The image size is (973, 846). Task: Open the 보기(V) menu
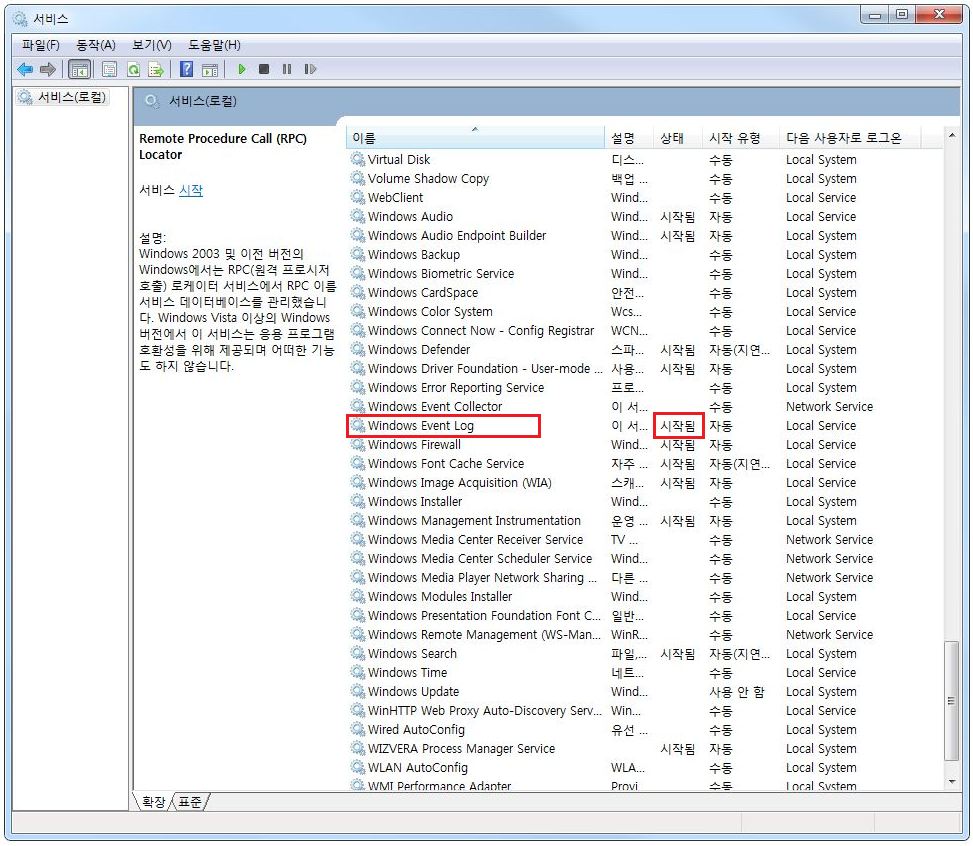tap(151, 45)
